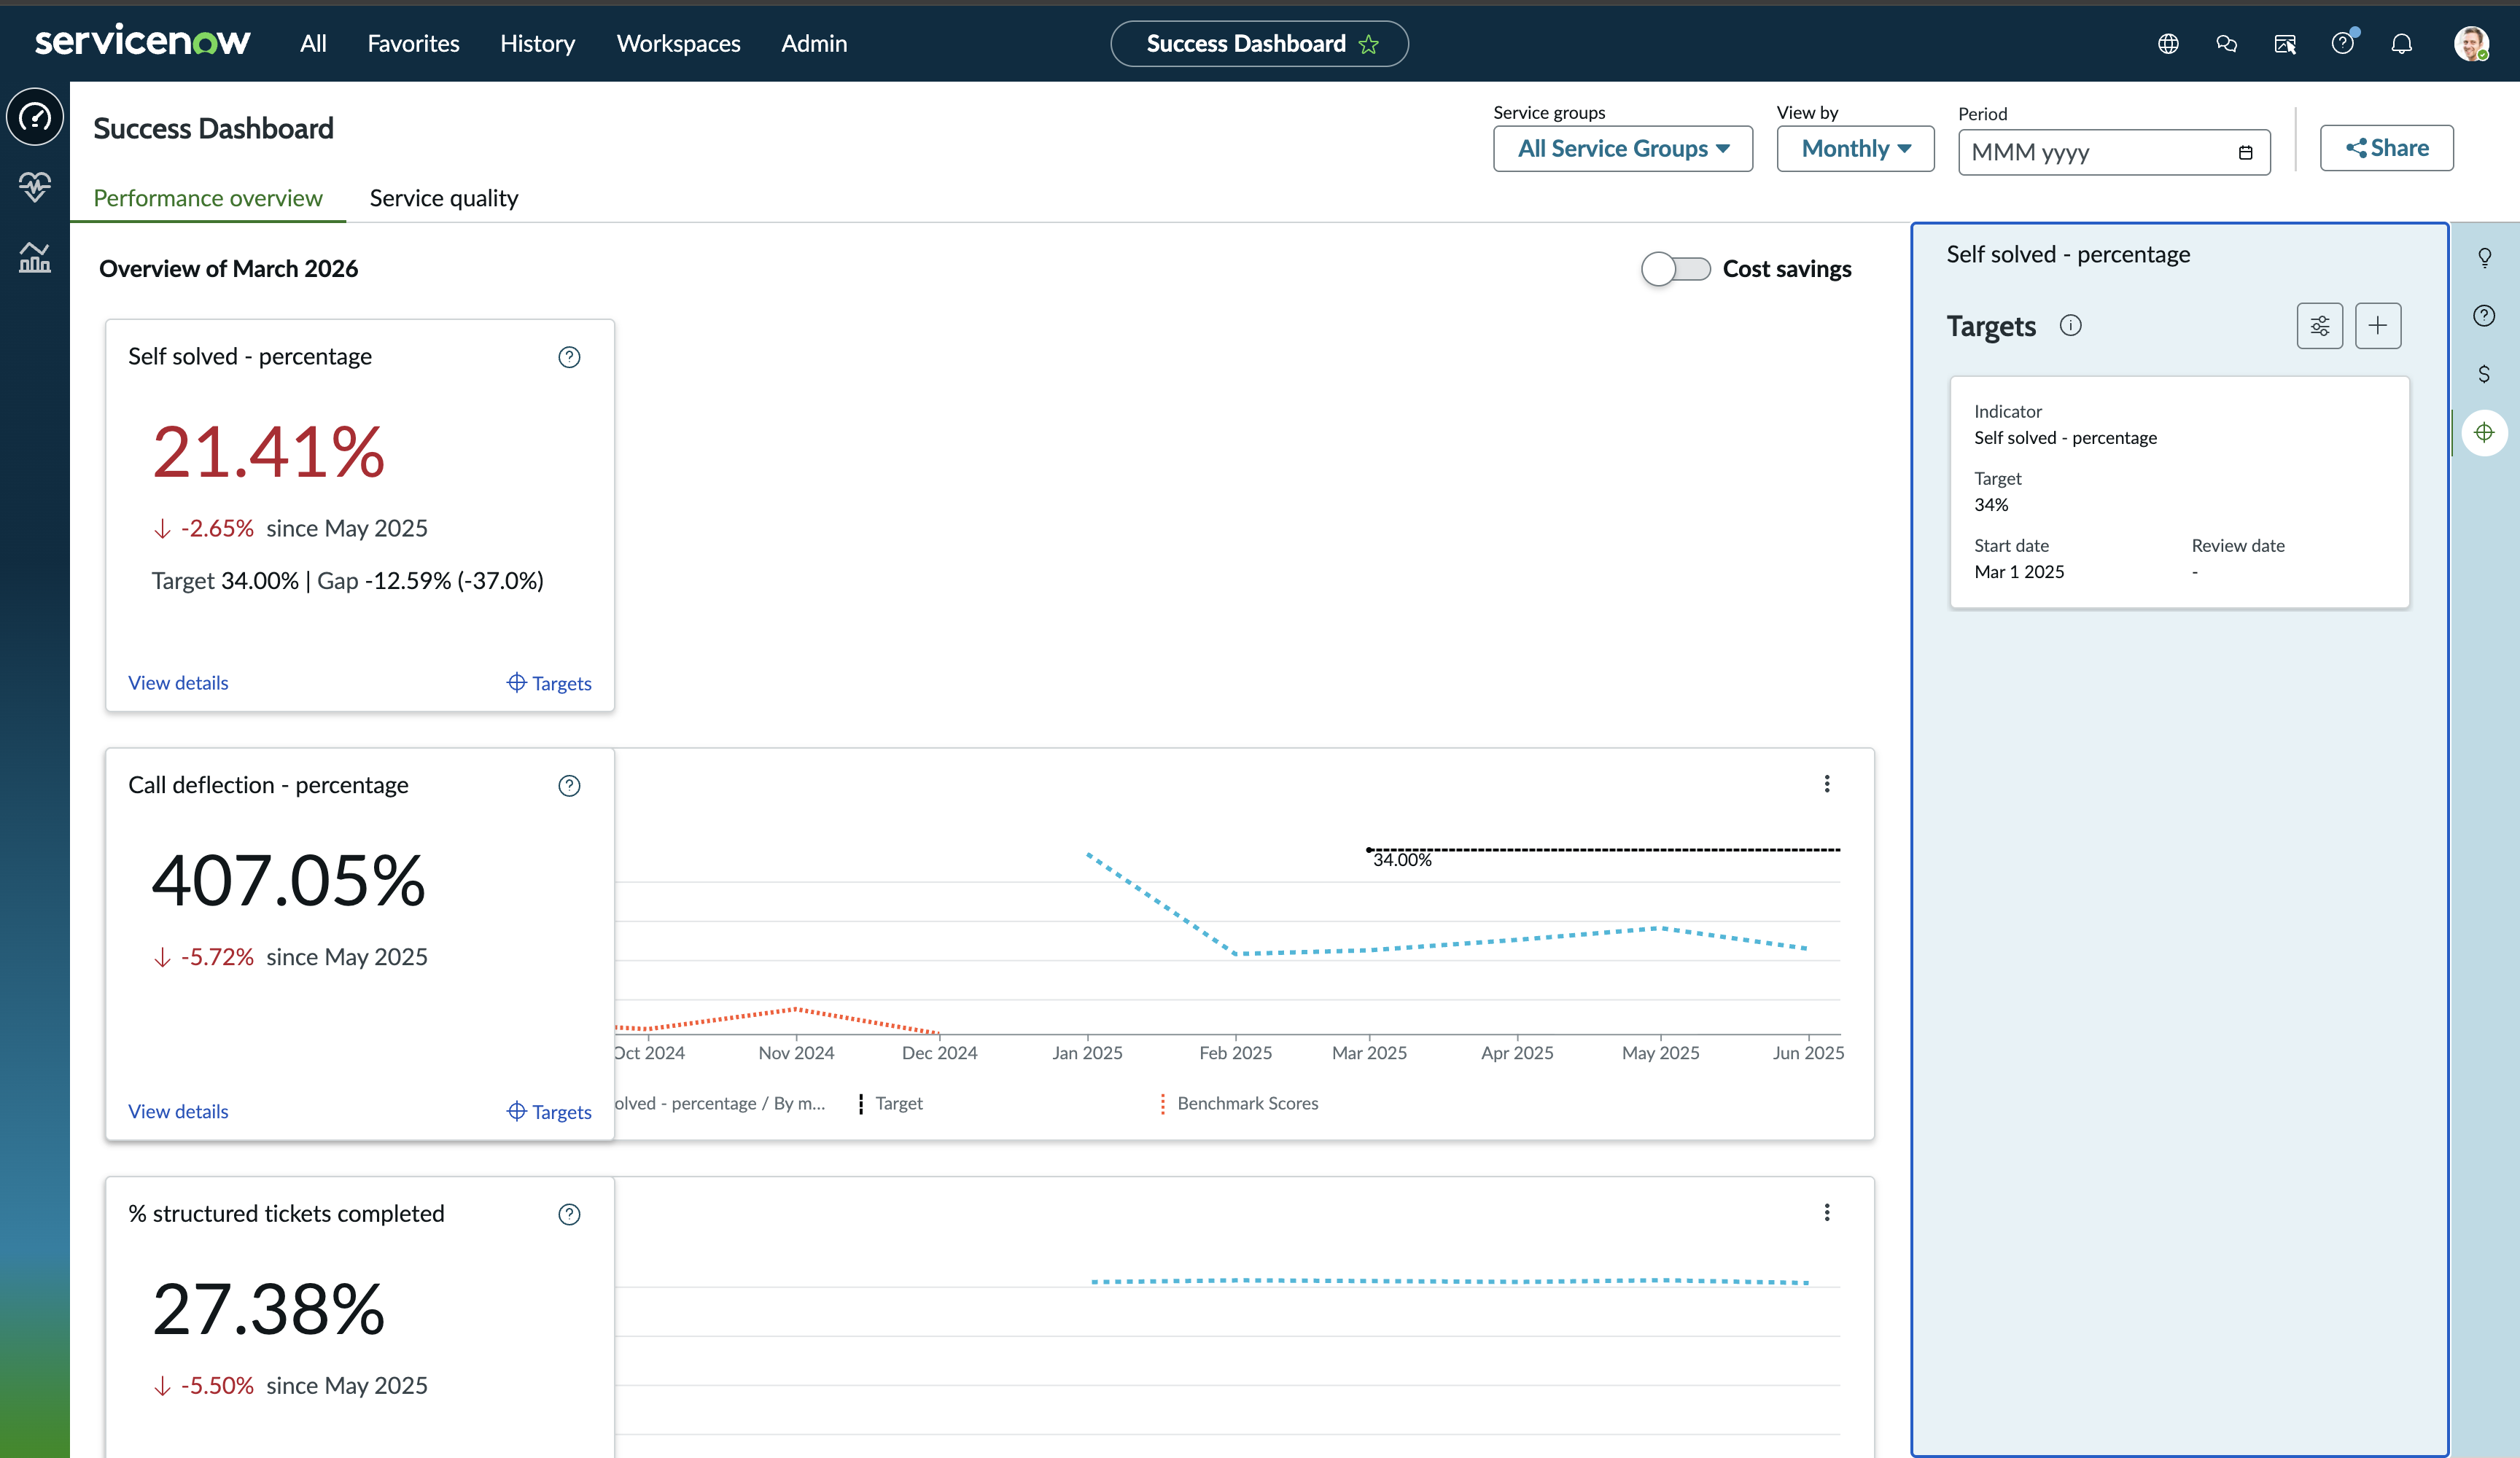Open the sidebar discussions icon in the header

point(2285,44)
